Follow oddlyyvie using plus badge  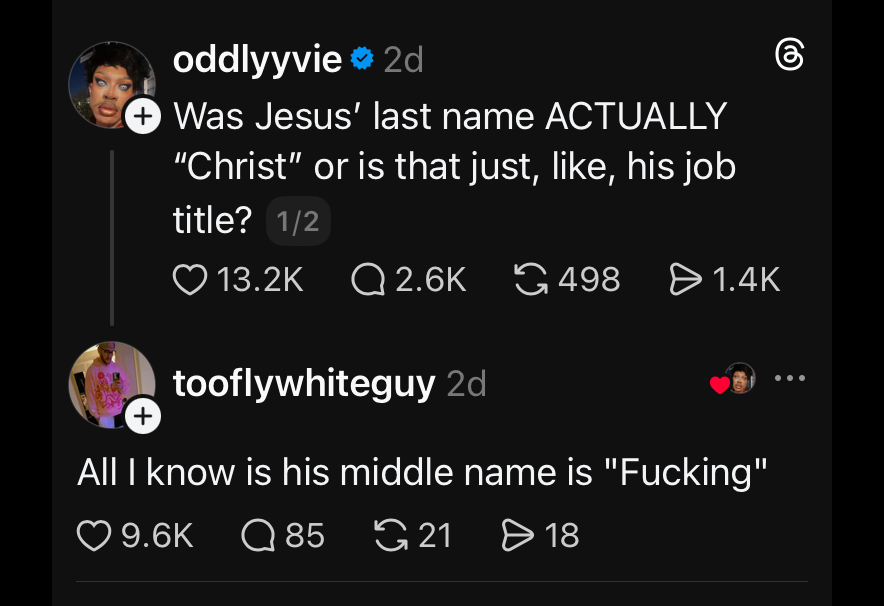click(x=142, y=116)
